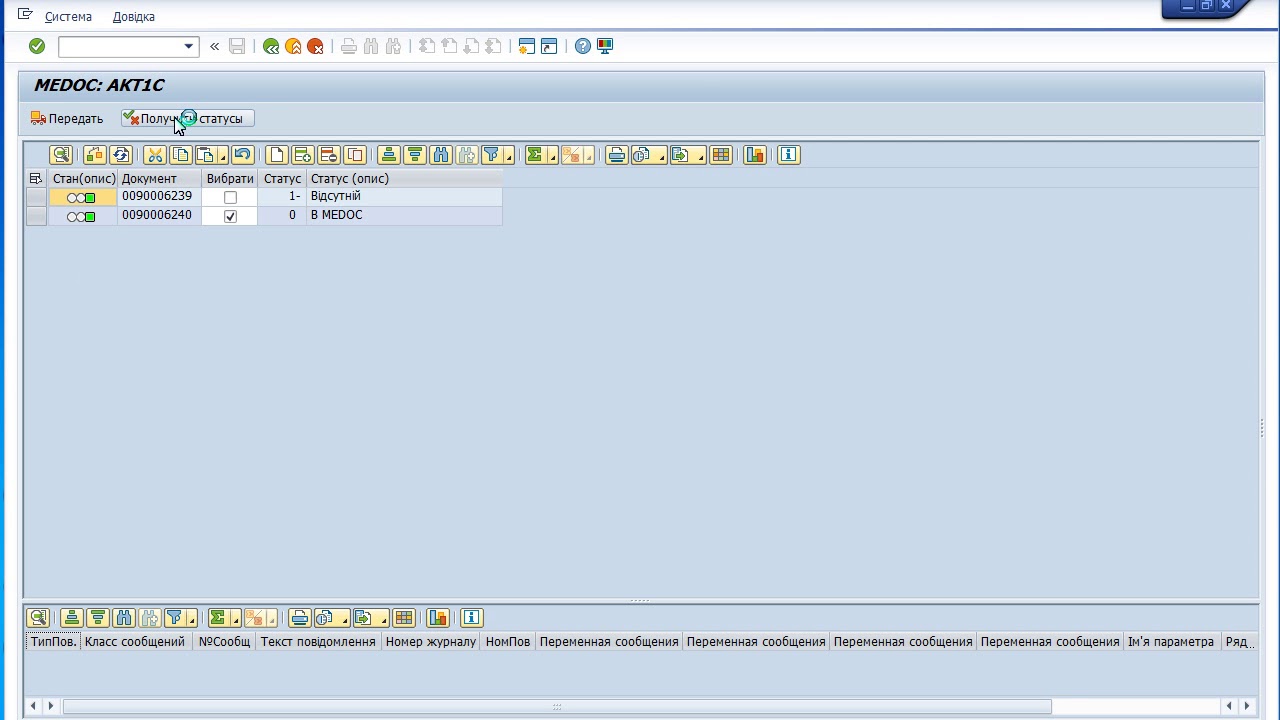Click the 'В MEDOC' status cell
The width and height of the screenshot is (1280, 720).
(x=404, y=216)
